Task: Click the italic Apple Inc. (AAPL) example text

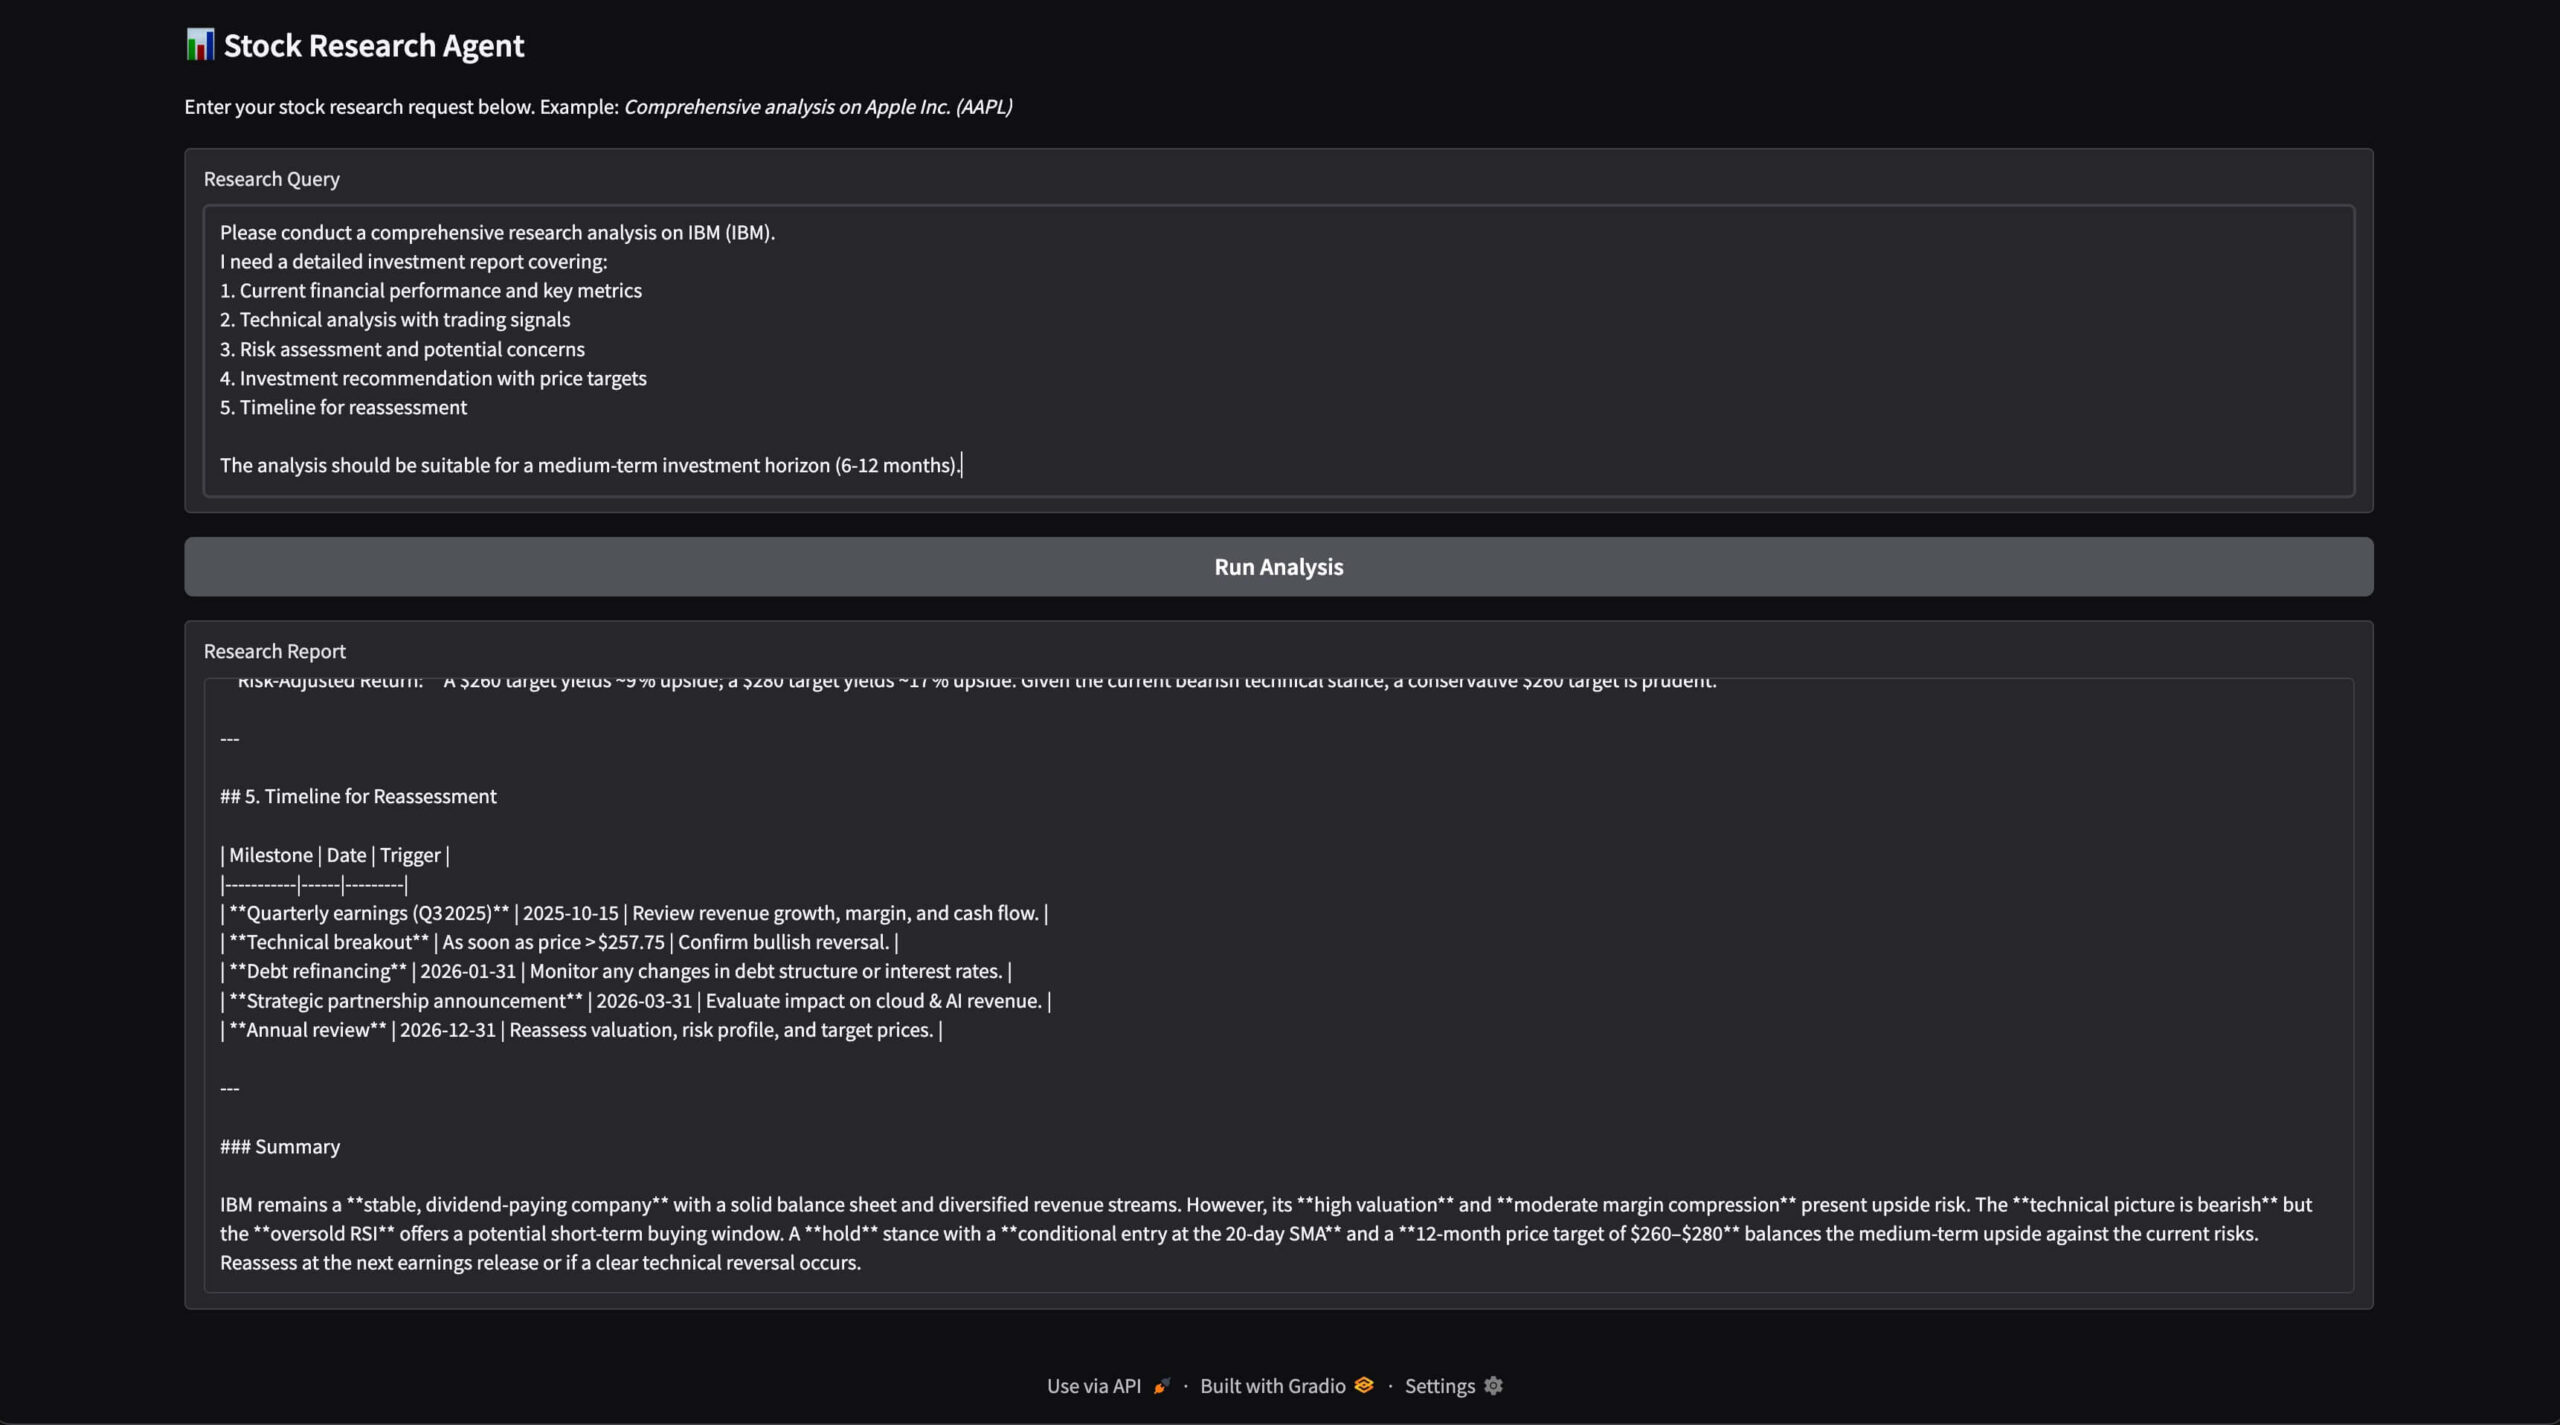Action: (x=938, y=107)
